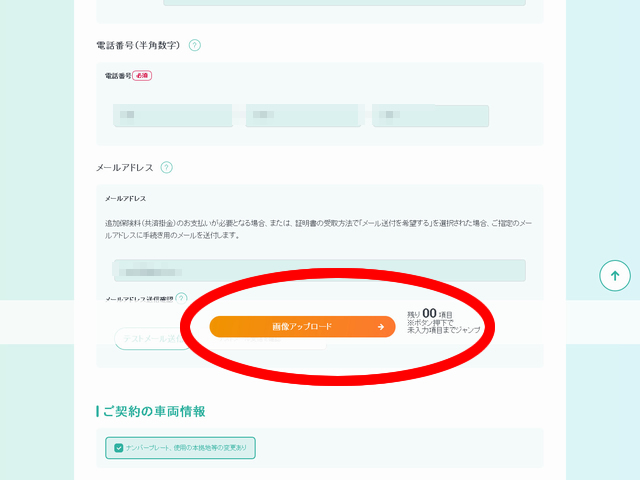
Task: Toggle the ナンバープレート変更あり checkbox
Action: pyautogui.click(x=119, y=448)
